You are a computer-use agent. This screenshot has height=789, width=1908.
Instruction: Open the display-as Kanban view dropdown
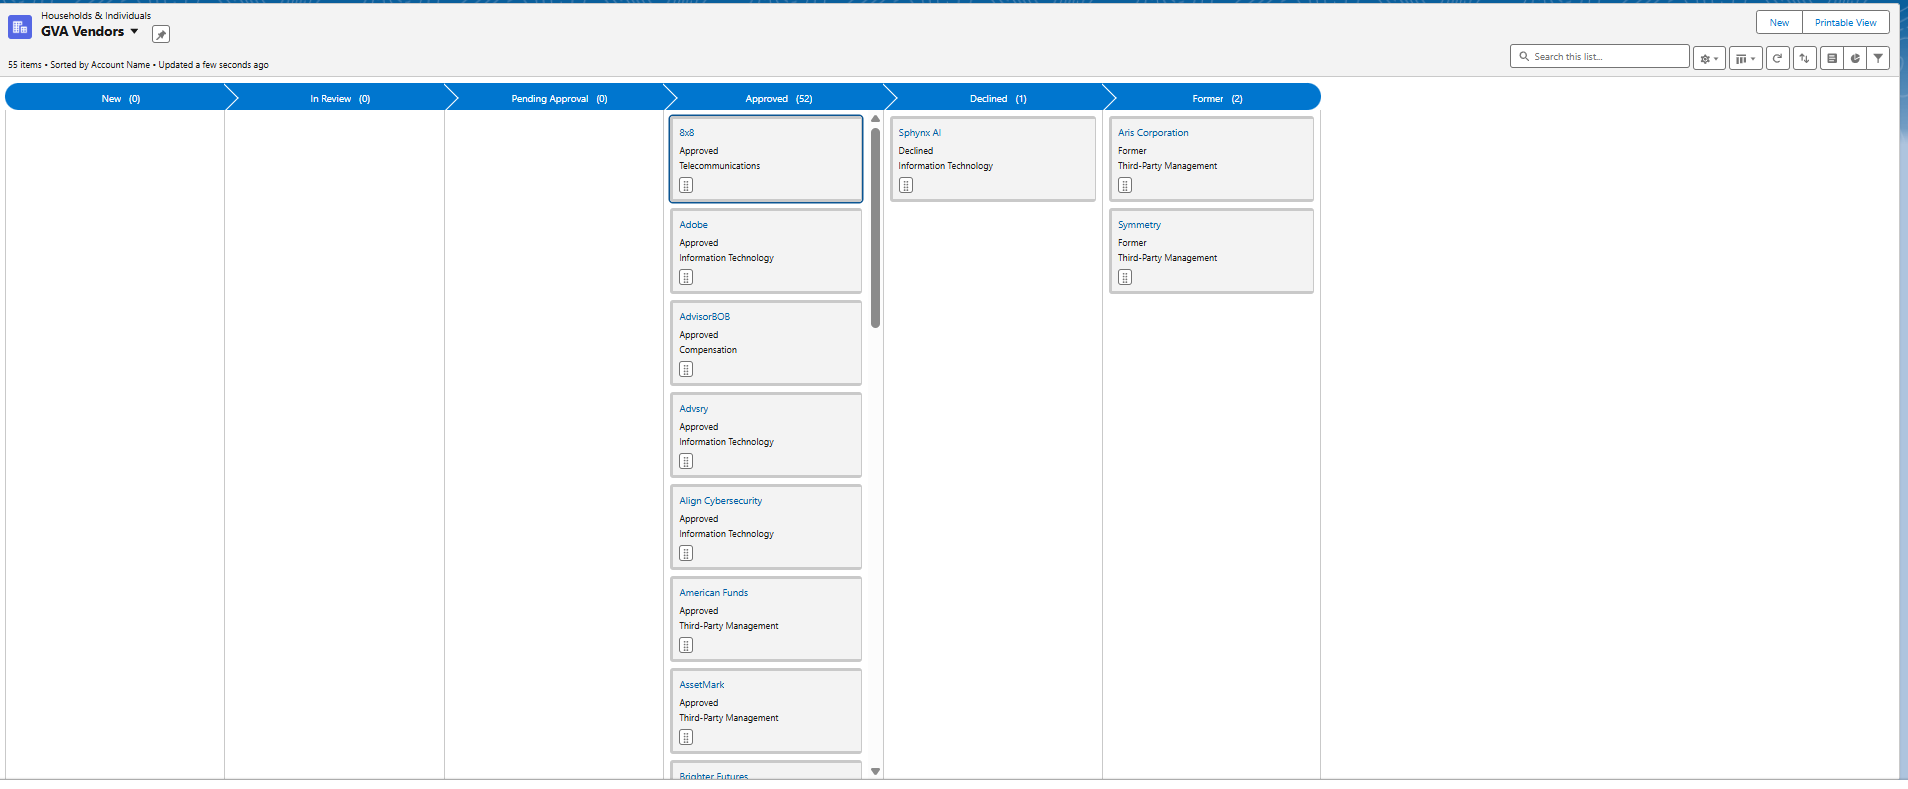[1745, 58]
